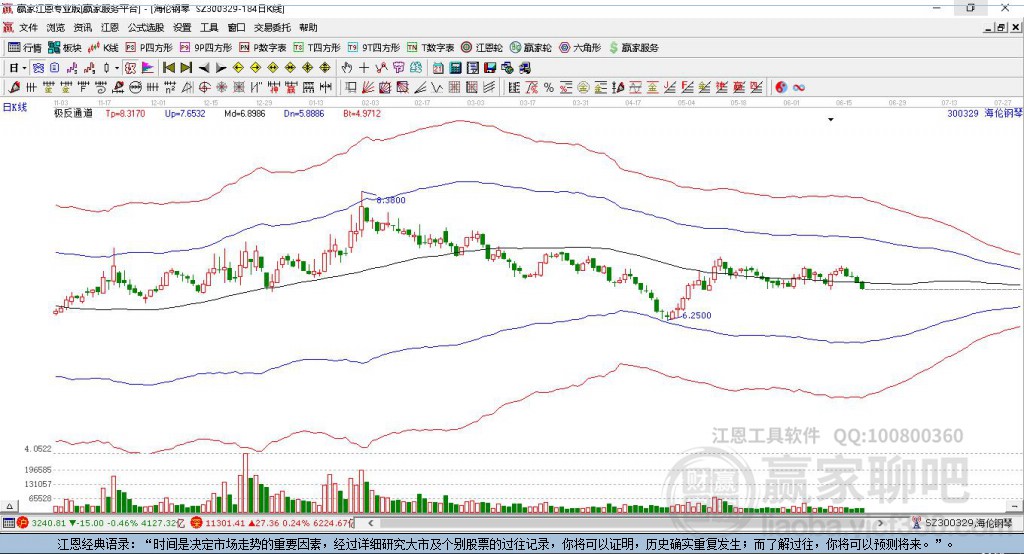Expand the 日 period dropdown arrow

pos(24,68)
